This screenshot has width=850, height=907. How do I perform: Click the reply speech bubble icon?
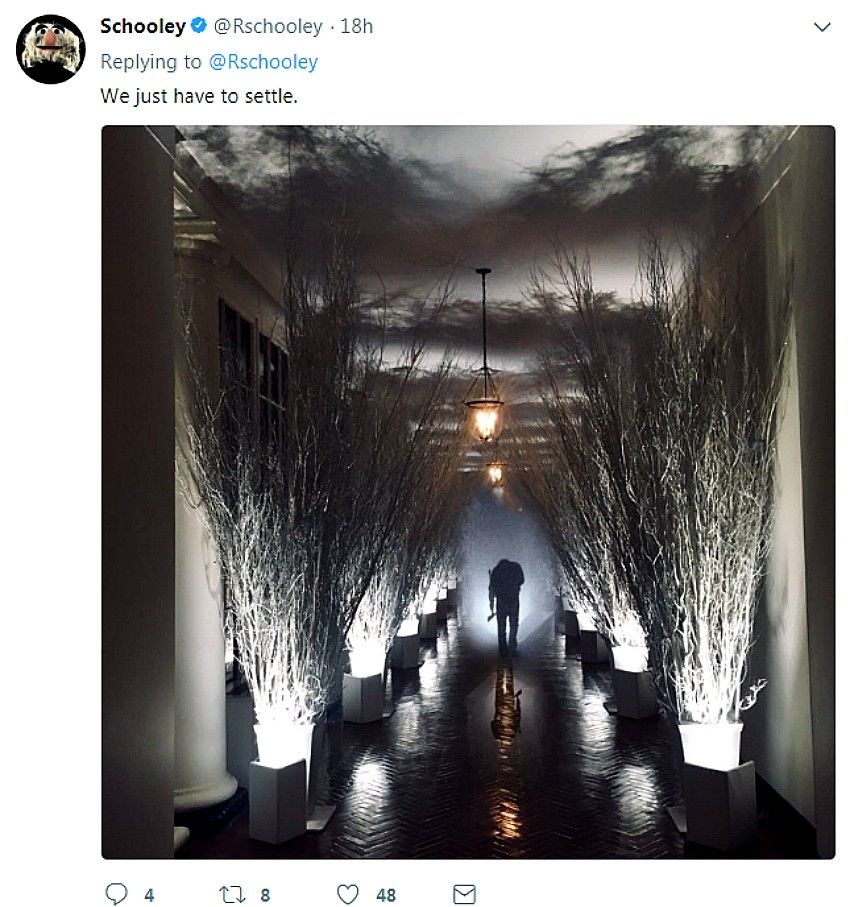(x=116, y=894)
